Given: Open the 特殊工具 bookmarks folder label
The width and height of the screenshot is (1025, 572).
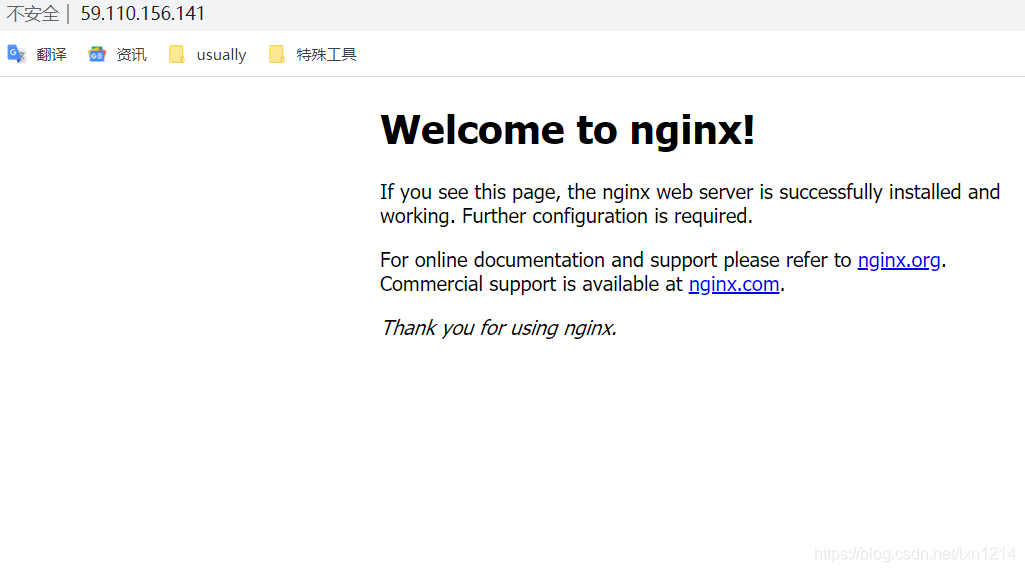Looking at the screenshot, I should click(x=326, y=54).
